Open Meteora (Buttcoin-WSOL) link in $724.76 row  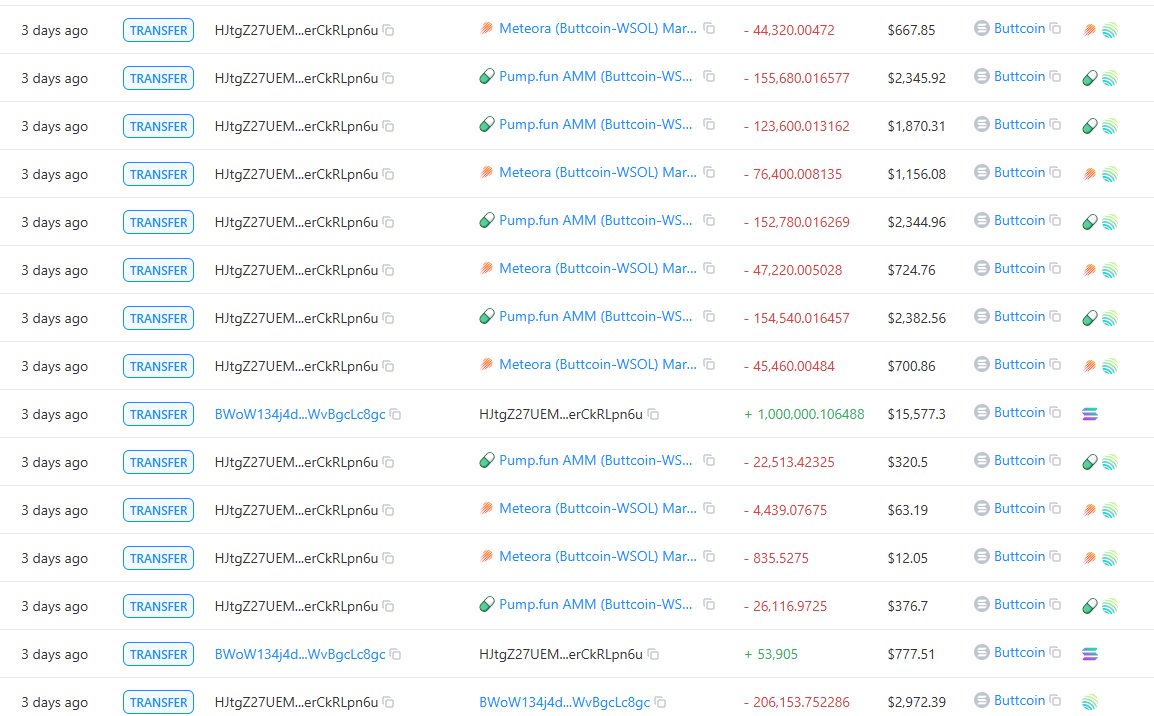(598, 269)
